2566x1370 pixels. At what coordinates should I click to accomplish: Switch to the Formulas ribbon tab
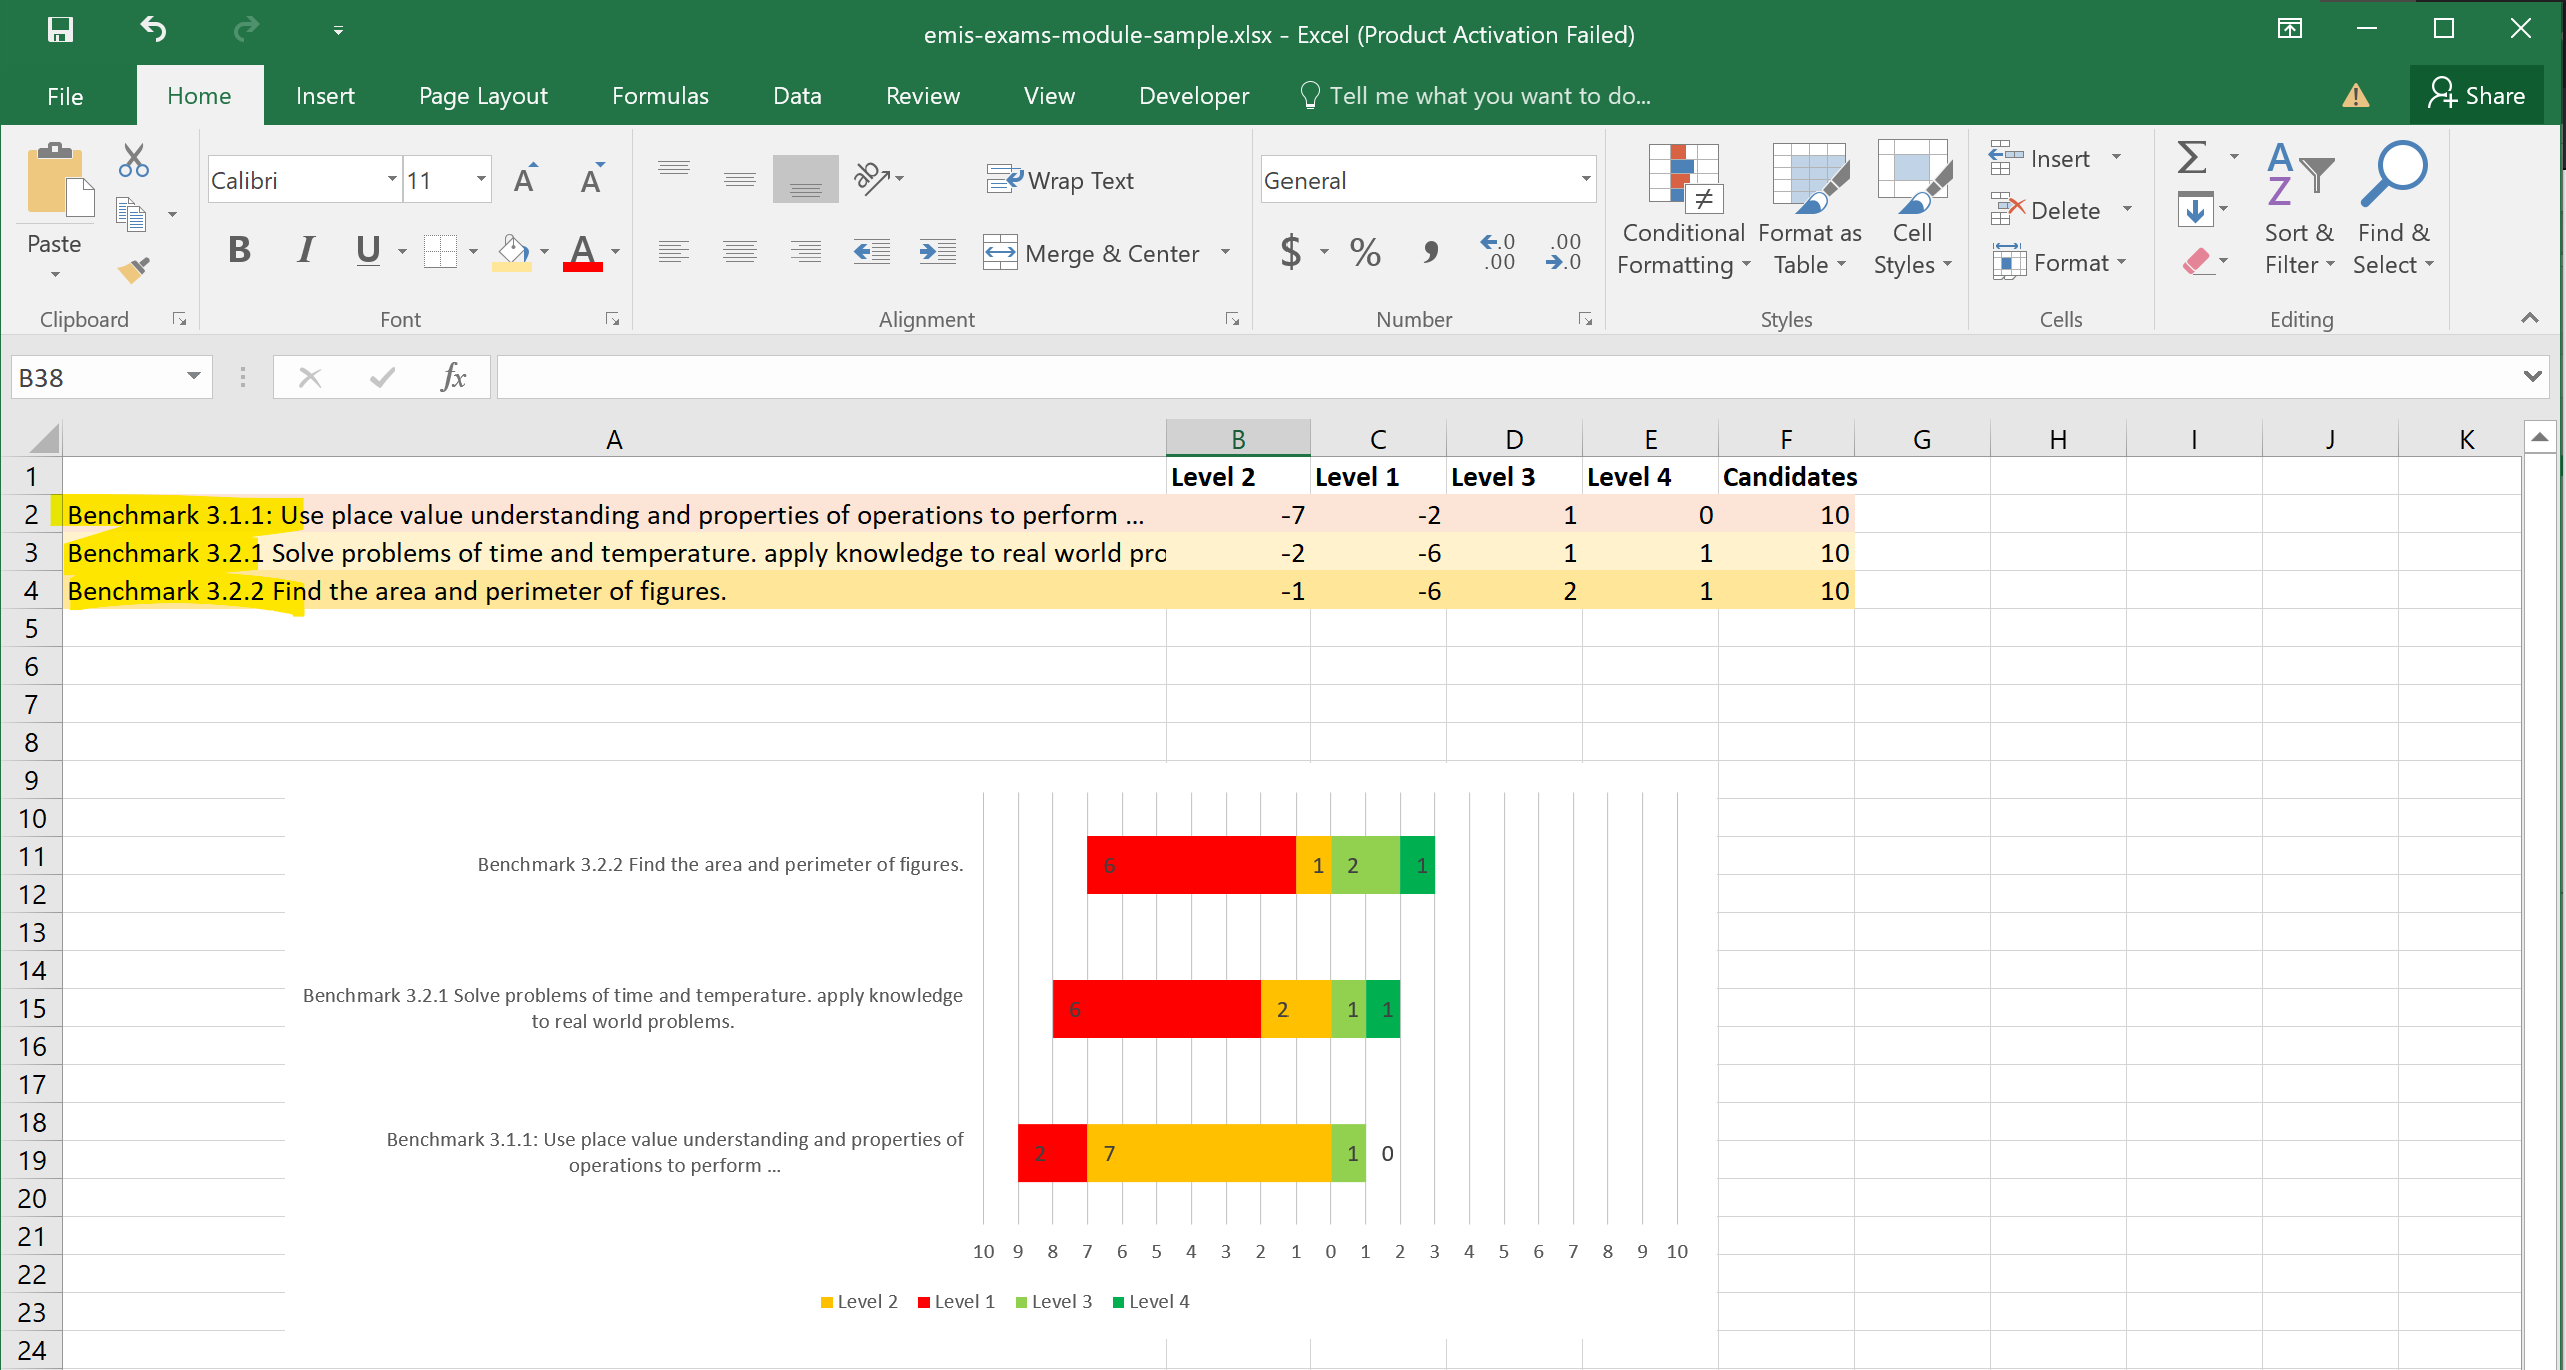pos(660,96)
